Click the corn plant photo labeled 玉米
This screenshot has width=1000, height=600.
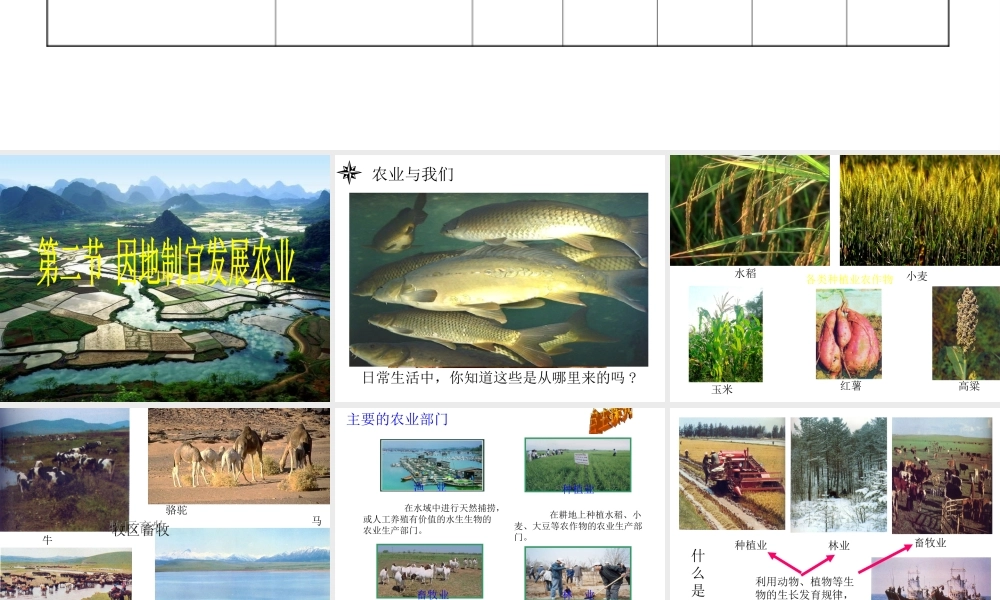point(726,334)
